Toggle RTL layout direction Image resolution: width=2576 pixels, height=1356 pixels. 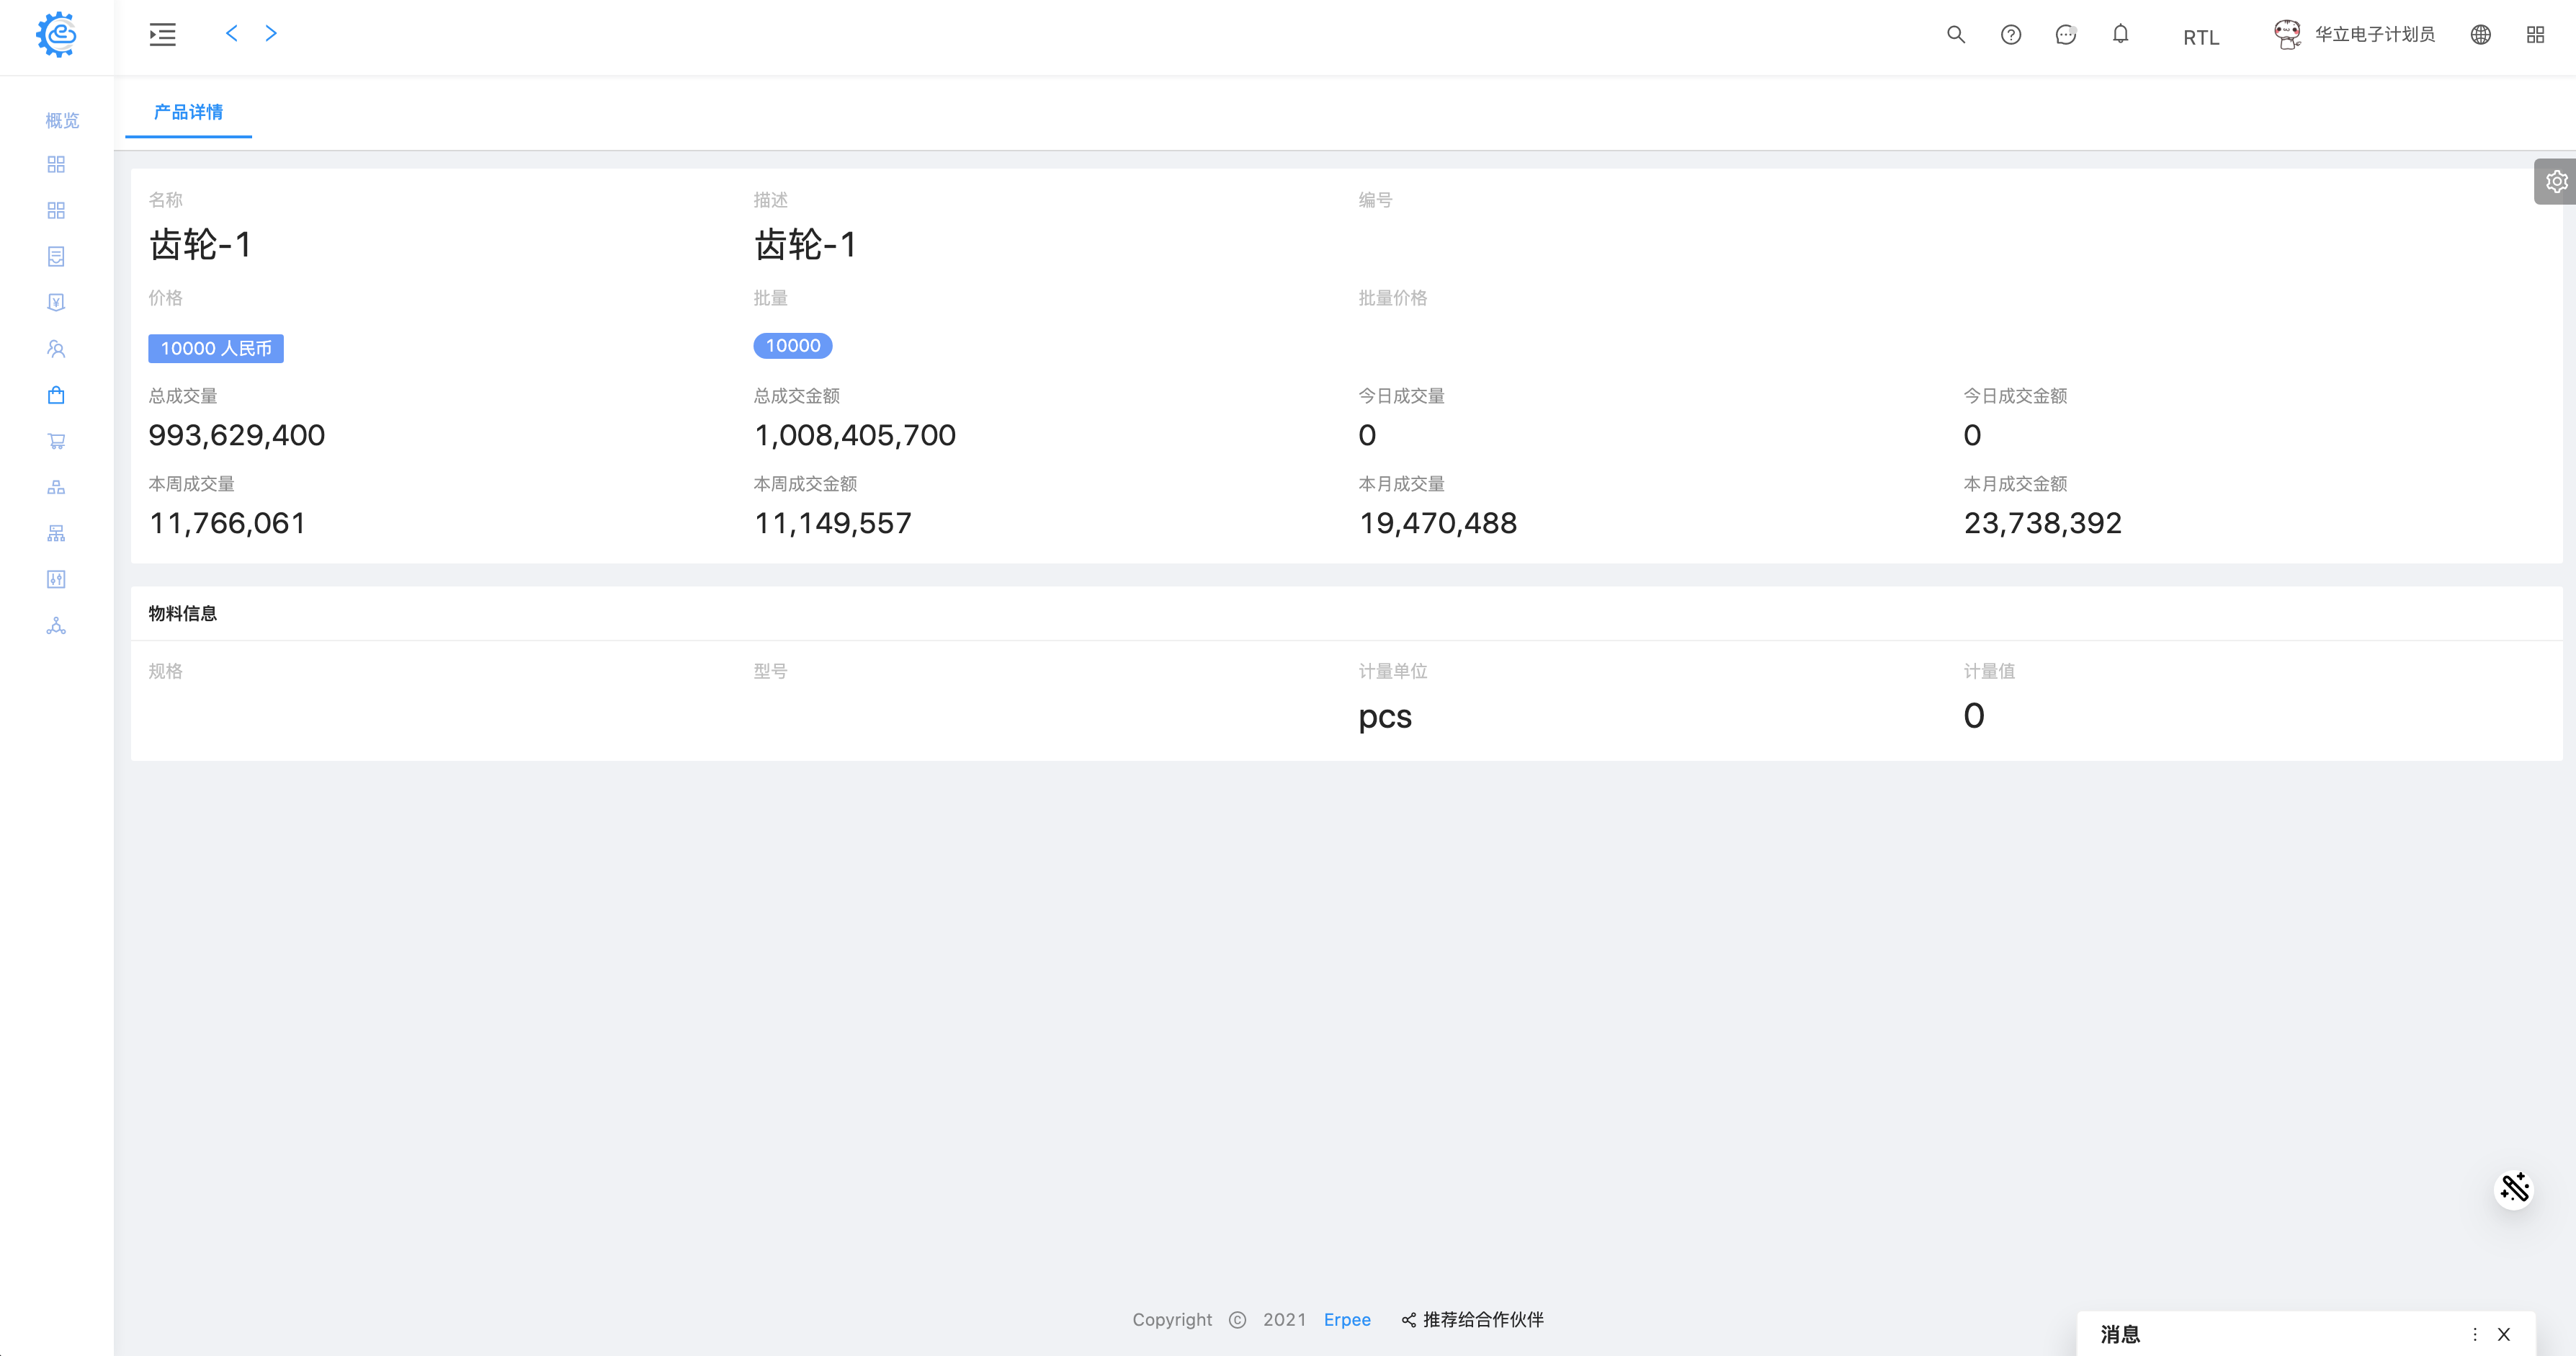(x=2201, y=37)
